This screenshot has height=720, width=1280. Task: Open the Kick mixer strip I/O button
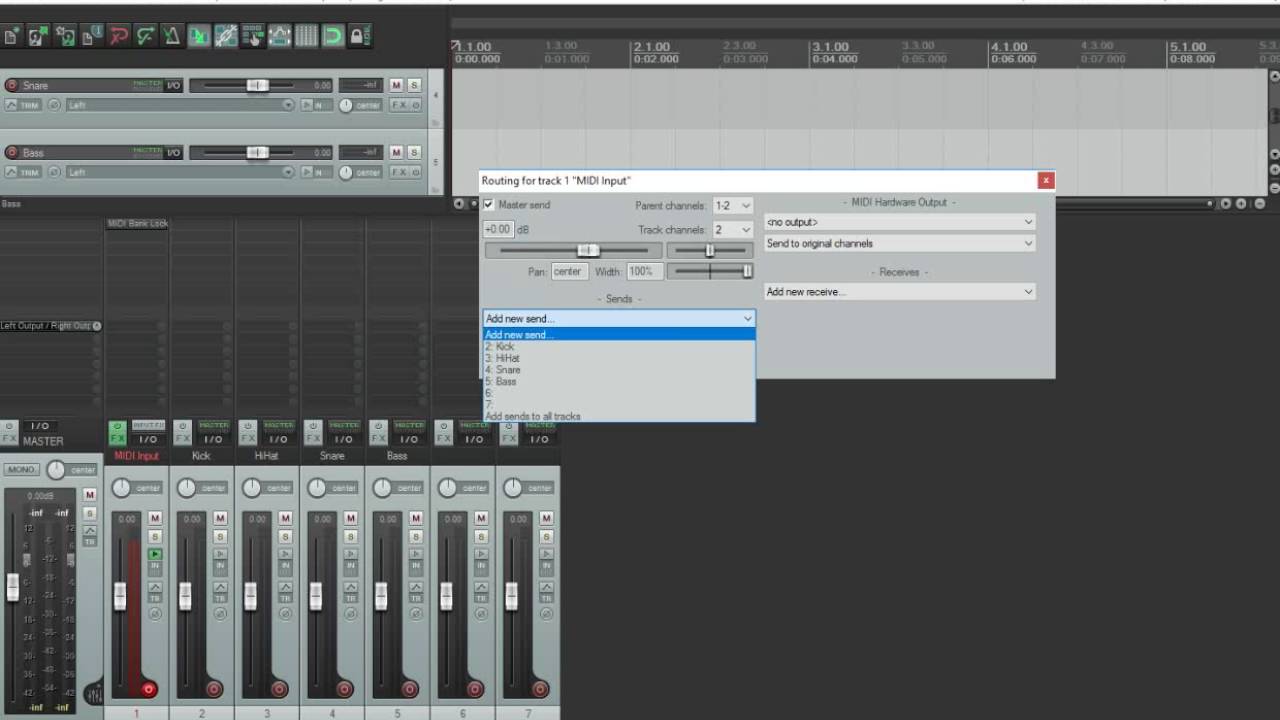(x=213, y=439)
